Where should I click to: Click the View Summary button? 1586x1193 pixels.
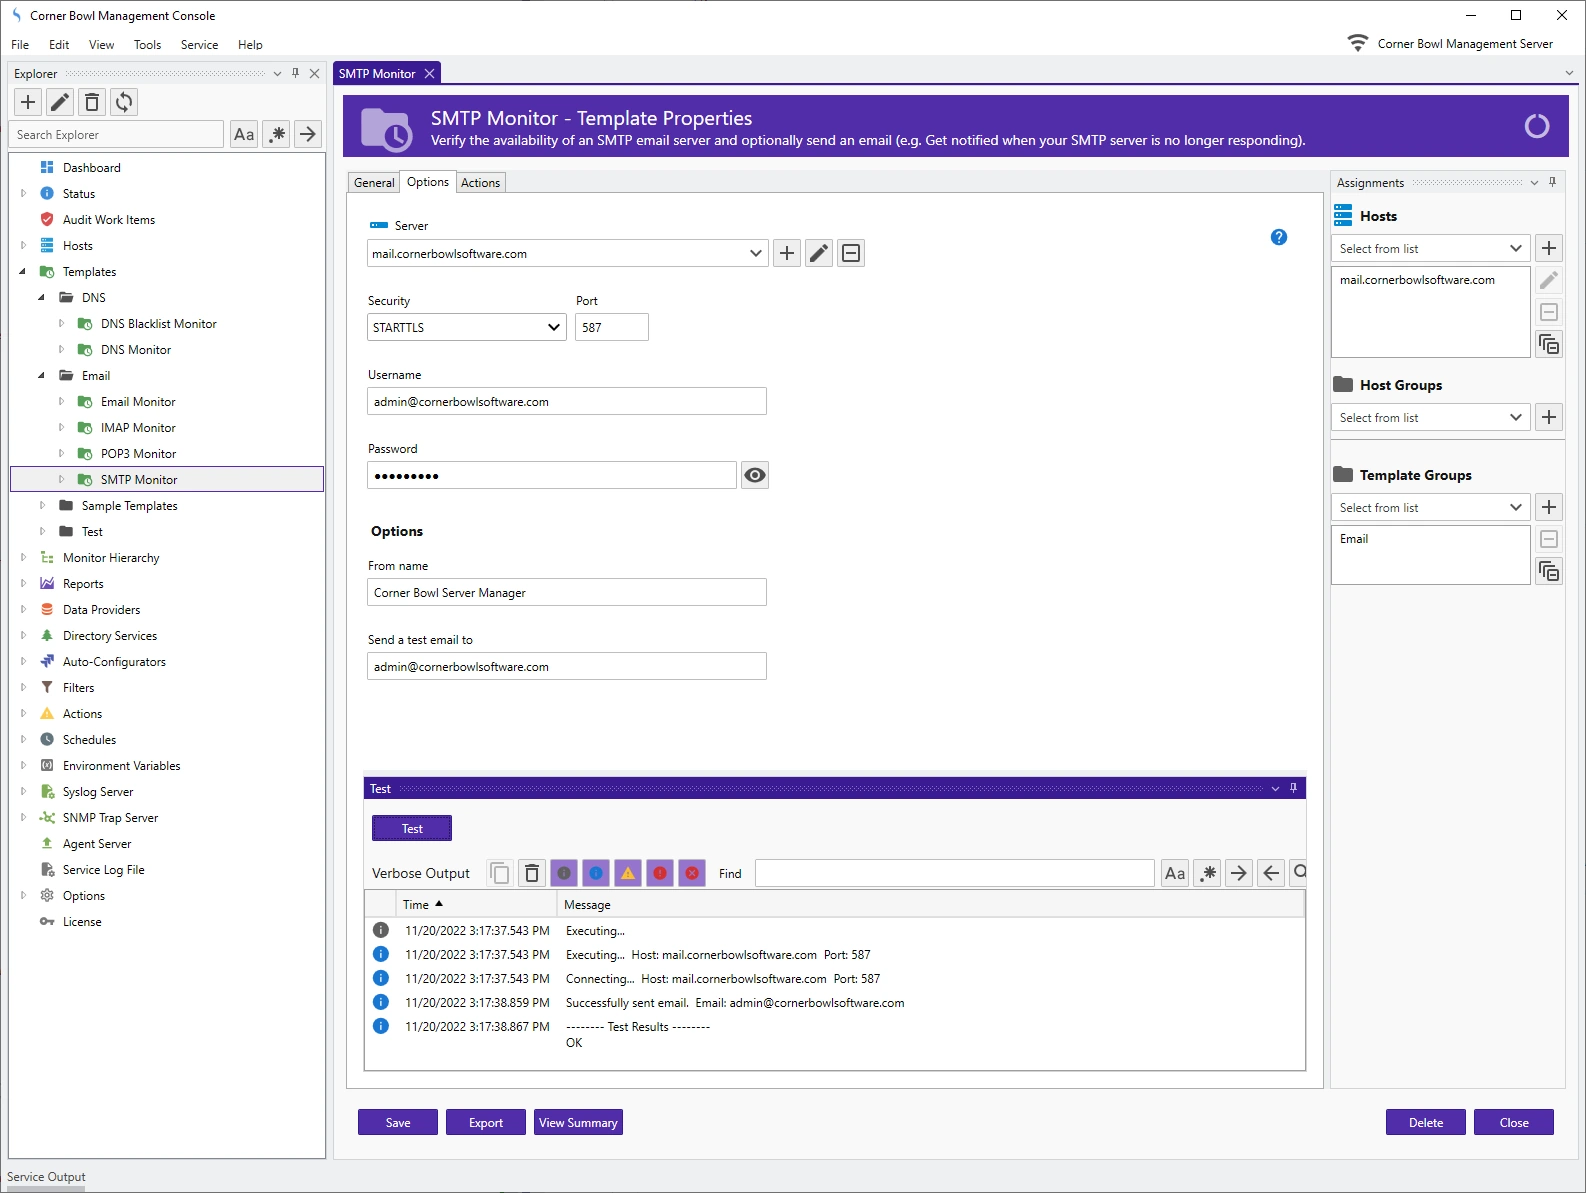point(578,1122)
